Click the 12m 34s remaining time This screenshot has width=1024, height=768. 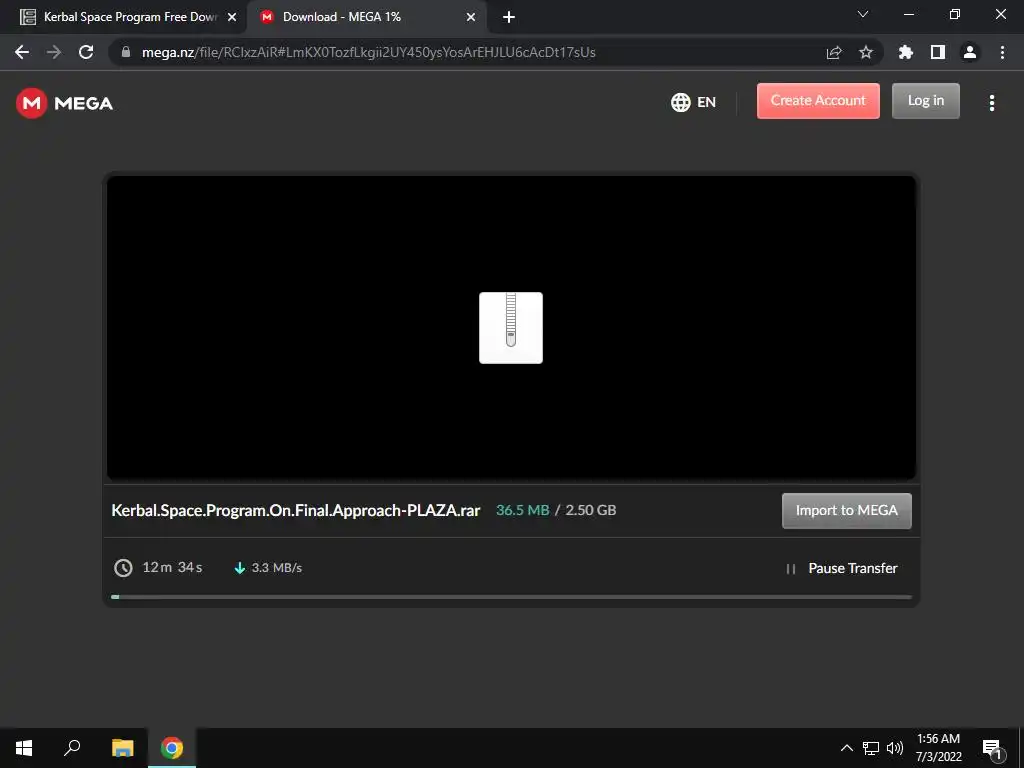tap(172, 567)
